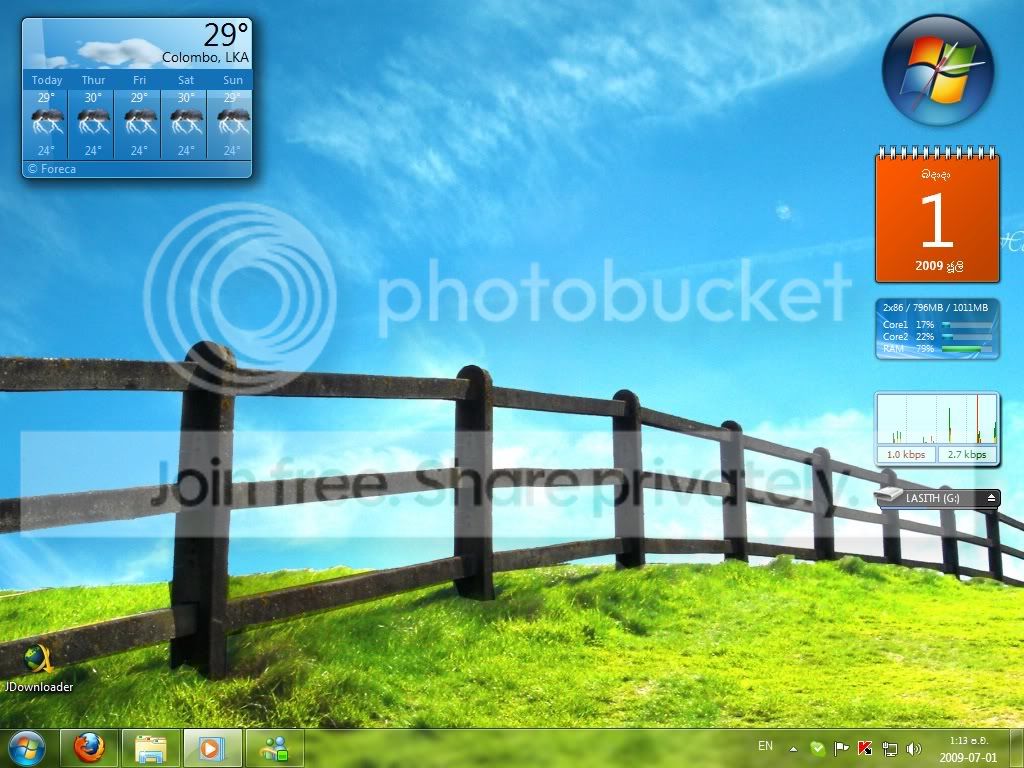Eject the LASITH (G:) drive

pyautogui.click(x=991, y=498)
